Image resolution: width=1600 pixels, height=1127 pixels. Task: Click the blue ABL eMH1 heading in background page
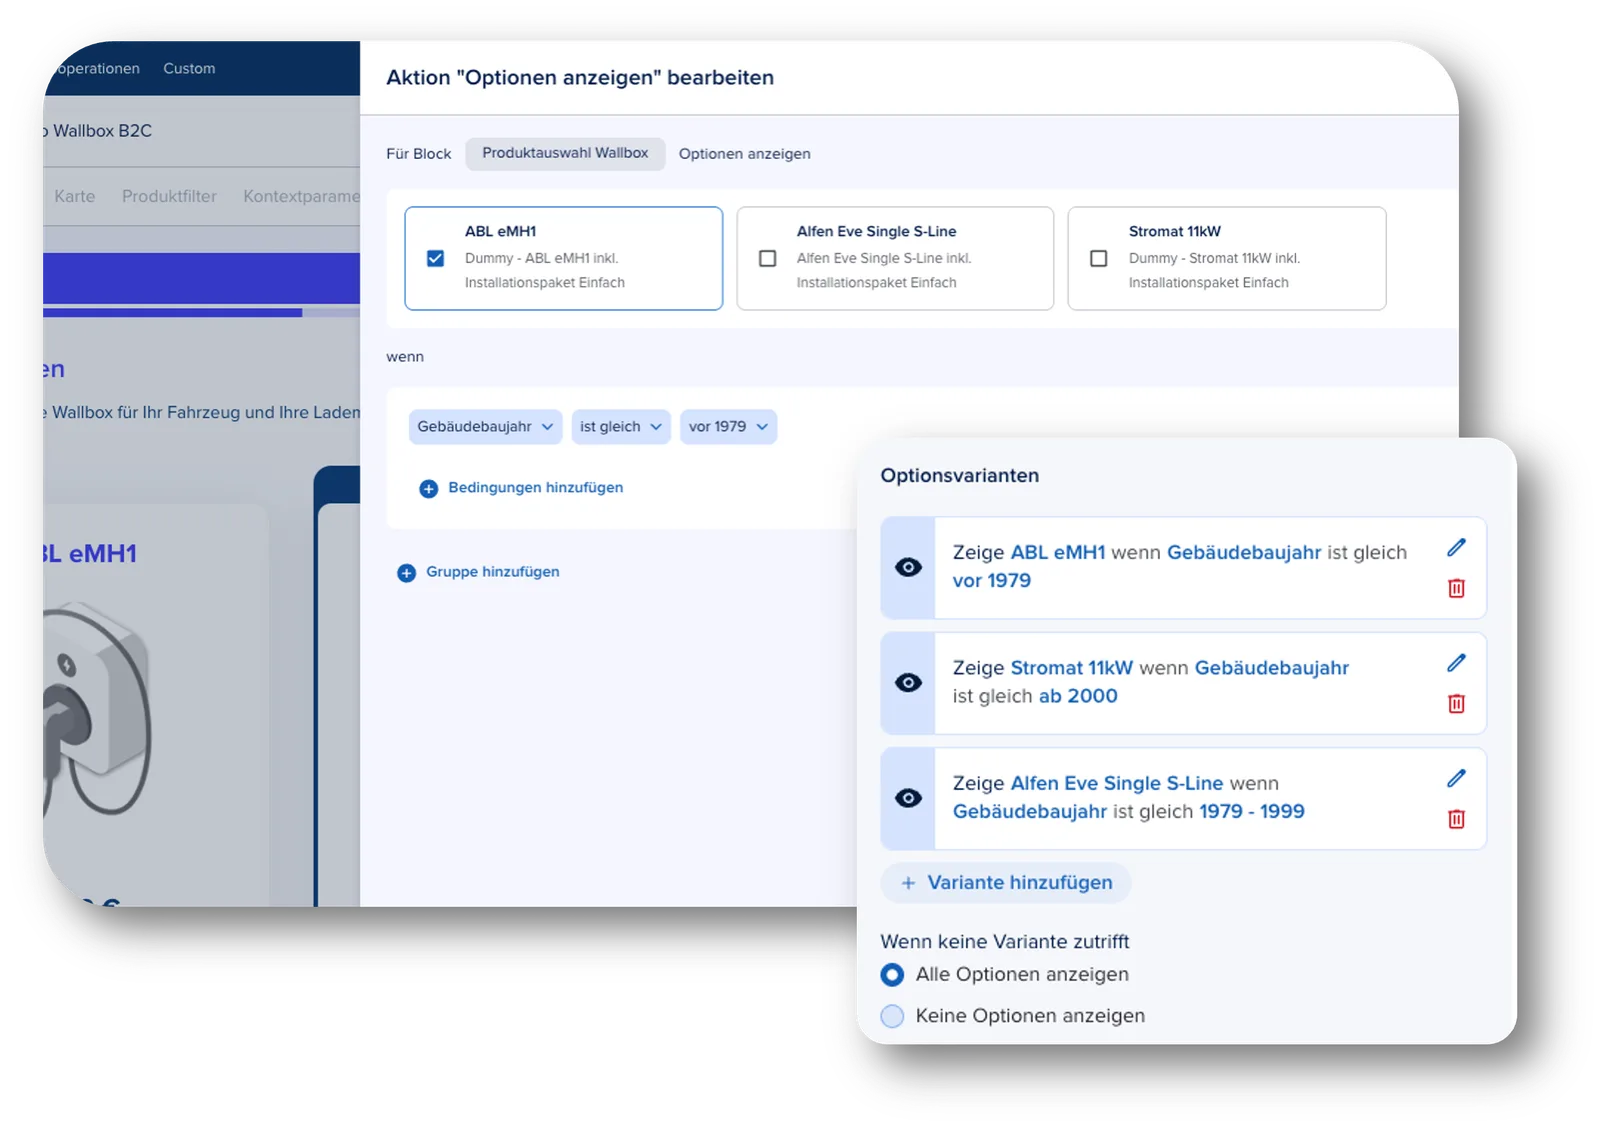click(x=90, y=554)
